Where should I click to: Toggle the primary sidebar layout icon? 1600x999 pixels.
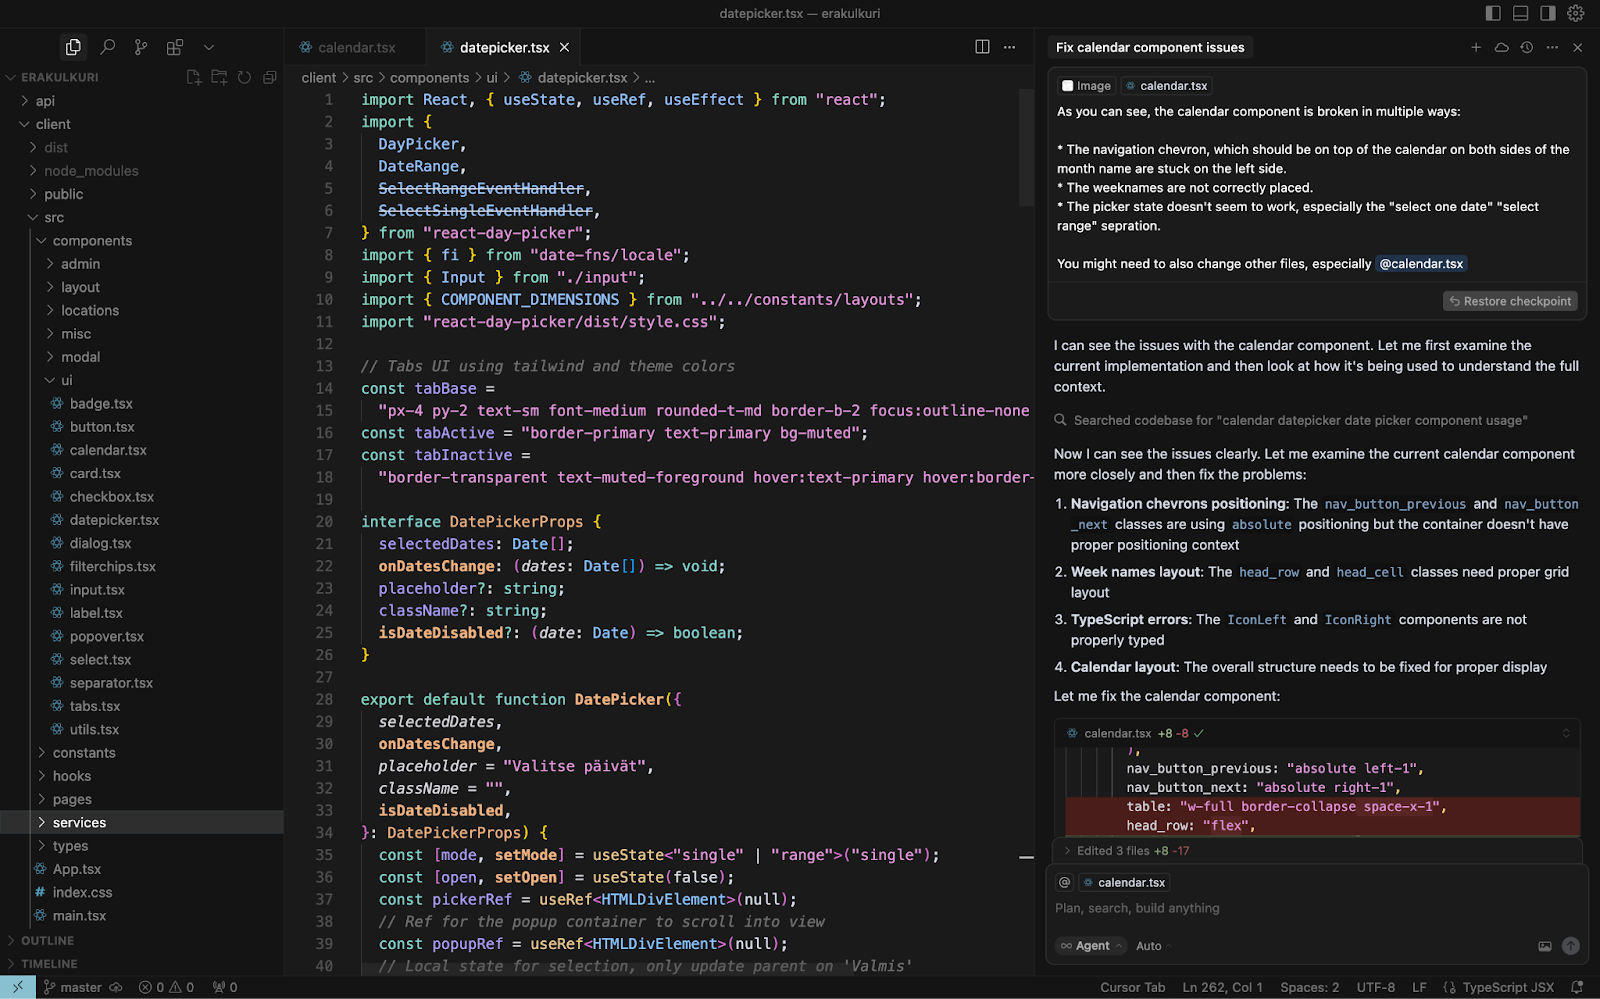(1493, 13)
